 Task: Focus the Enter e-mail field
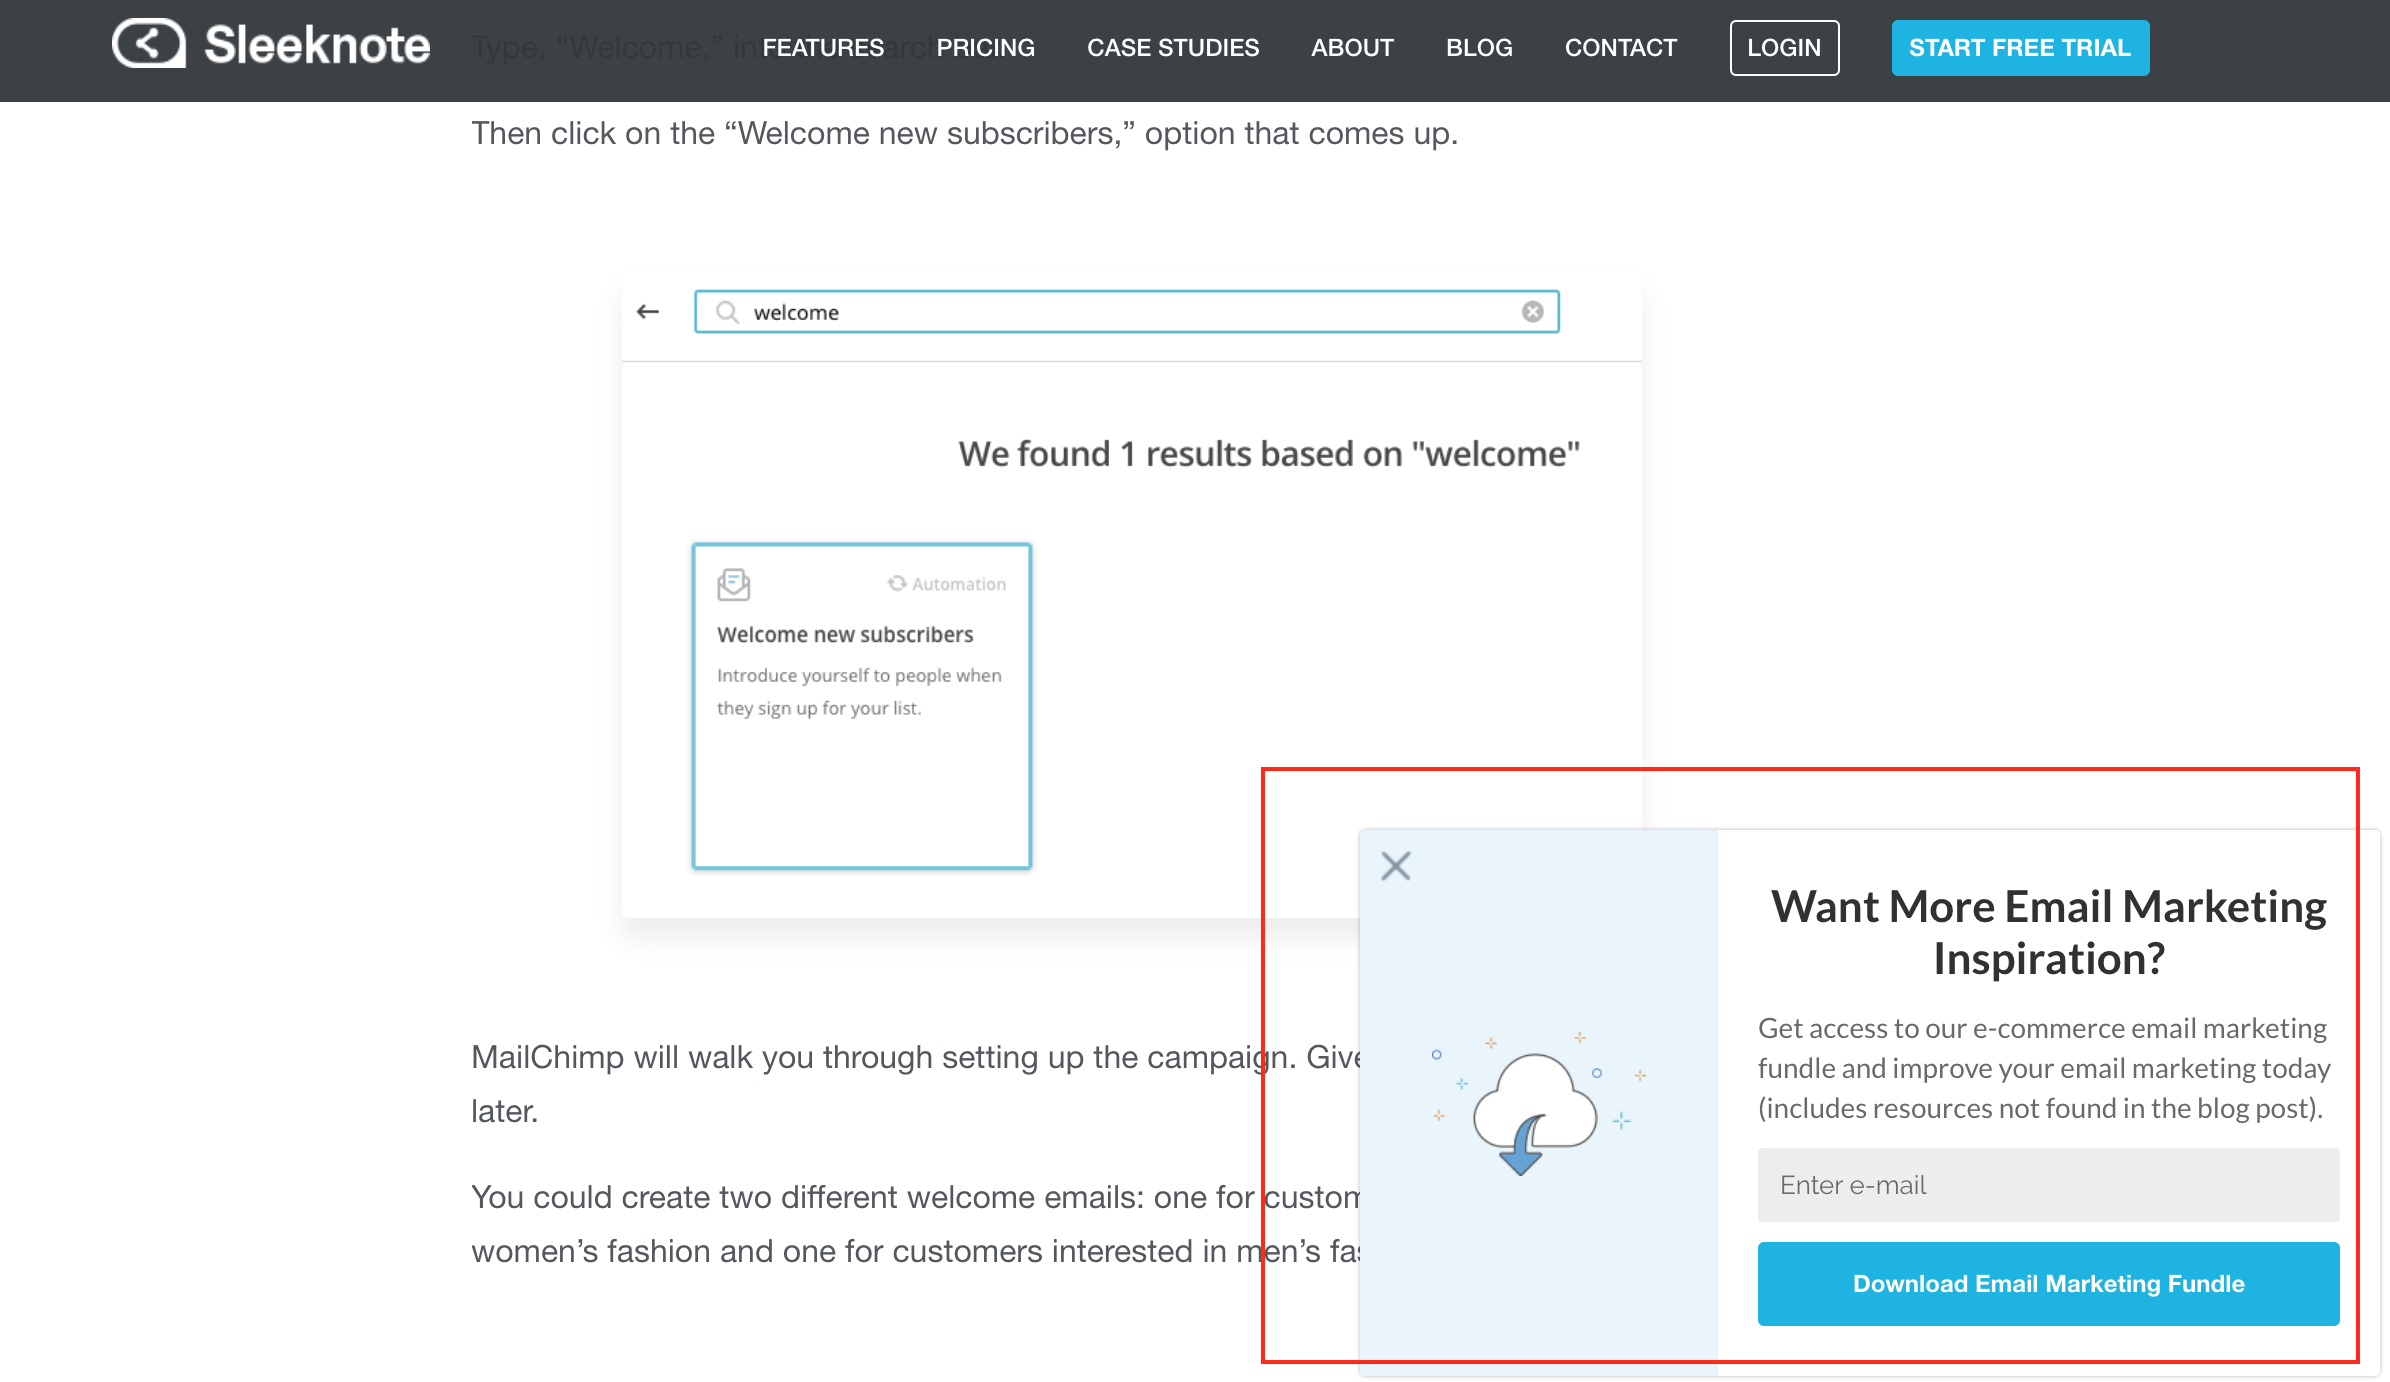pyautogui.click(x=2048, y=1185)
